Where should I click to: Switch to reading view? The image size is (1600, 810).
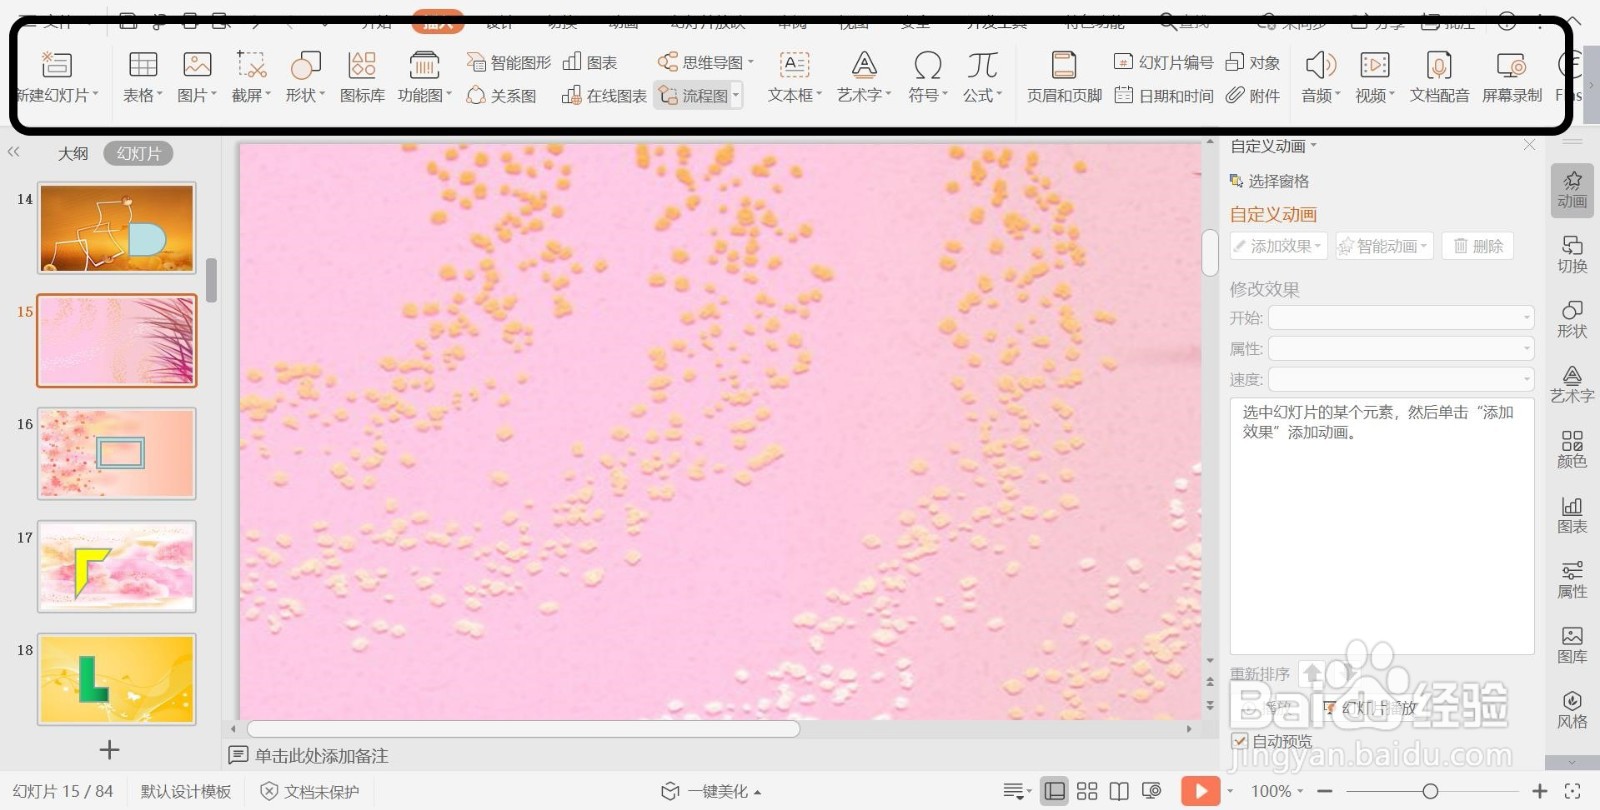[1119, 791]
